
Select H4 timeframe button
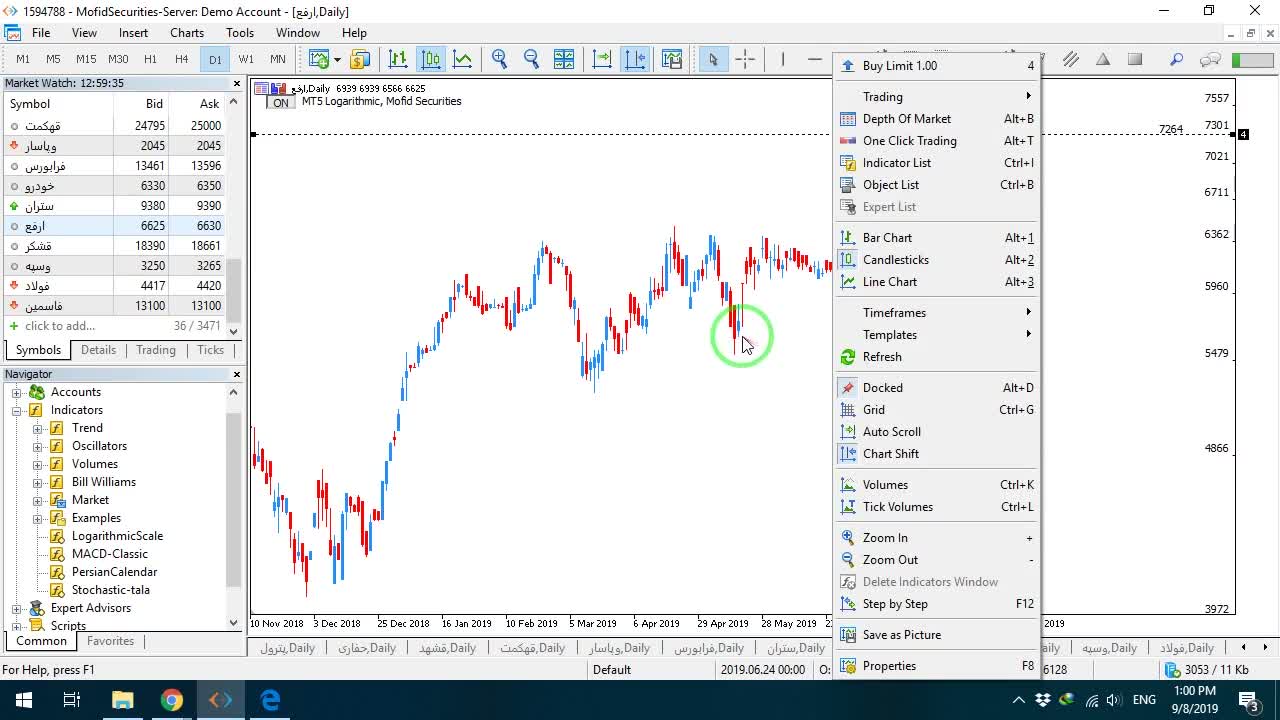click(x=181, y=59)
